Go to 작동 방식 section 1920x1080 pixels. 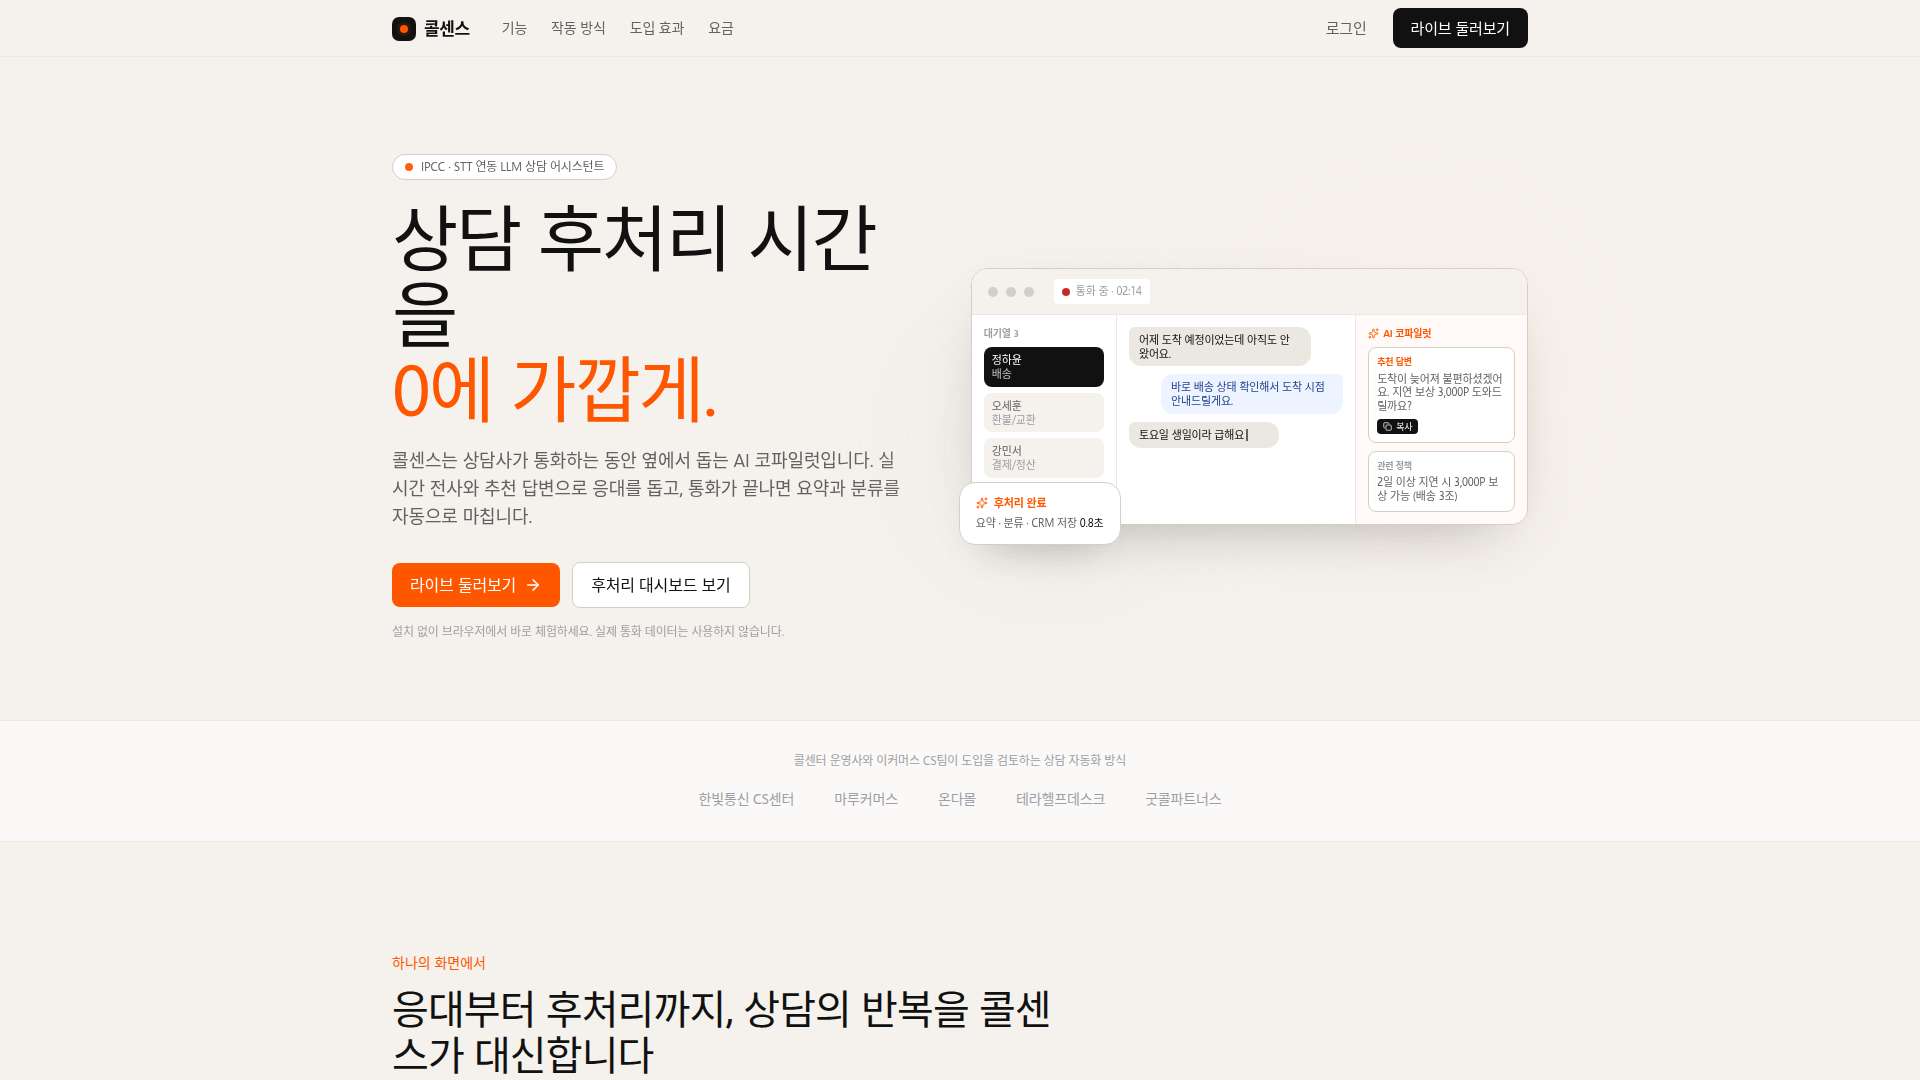[578, 28]
